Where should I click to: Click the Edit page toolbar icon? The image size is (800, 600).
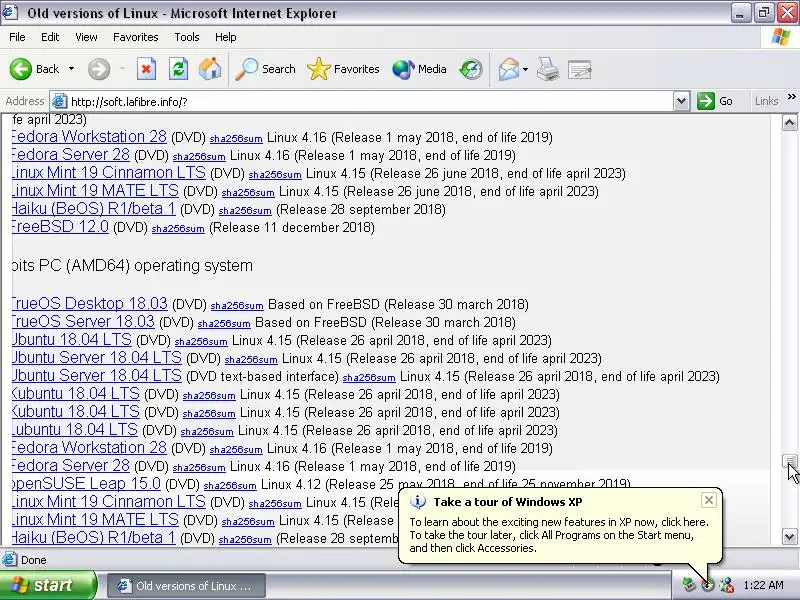pyautogui.click(x=580, y=69)
